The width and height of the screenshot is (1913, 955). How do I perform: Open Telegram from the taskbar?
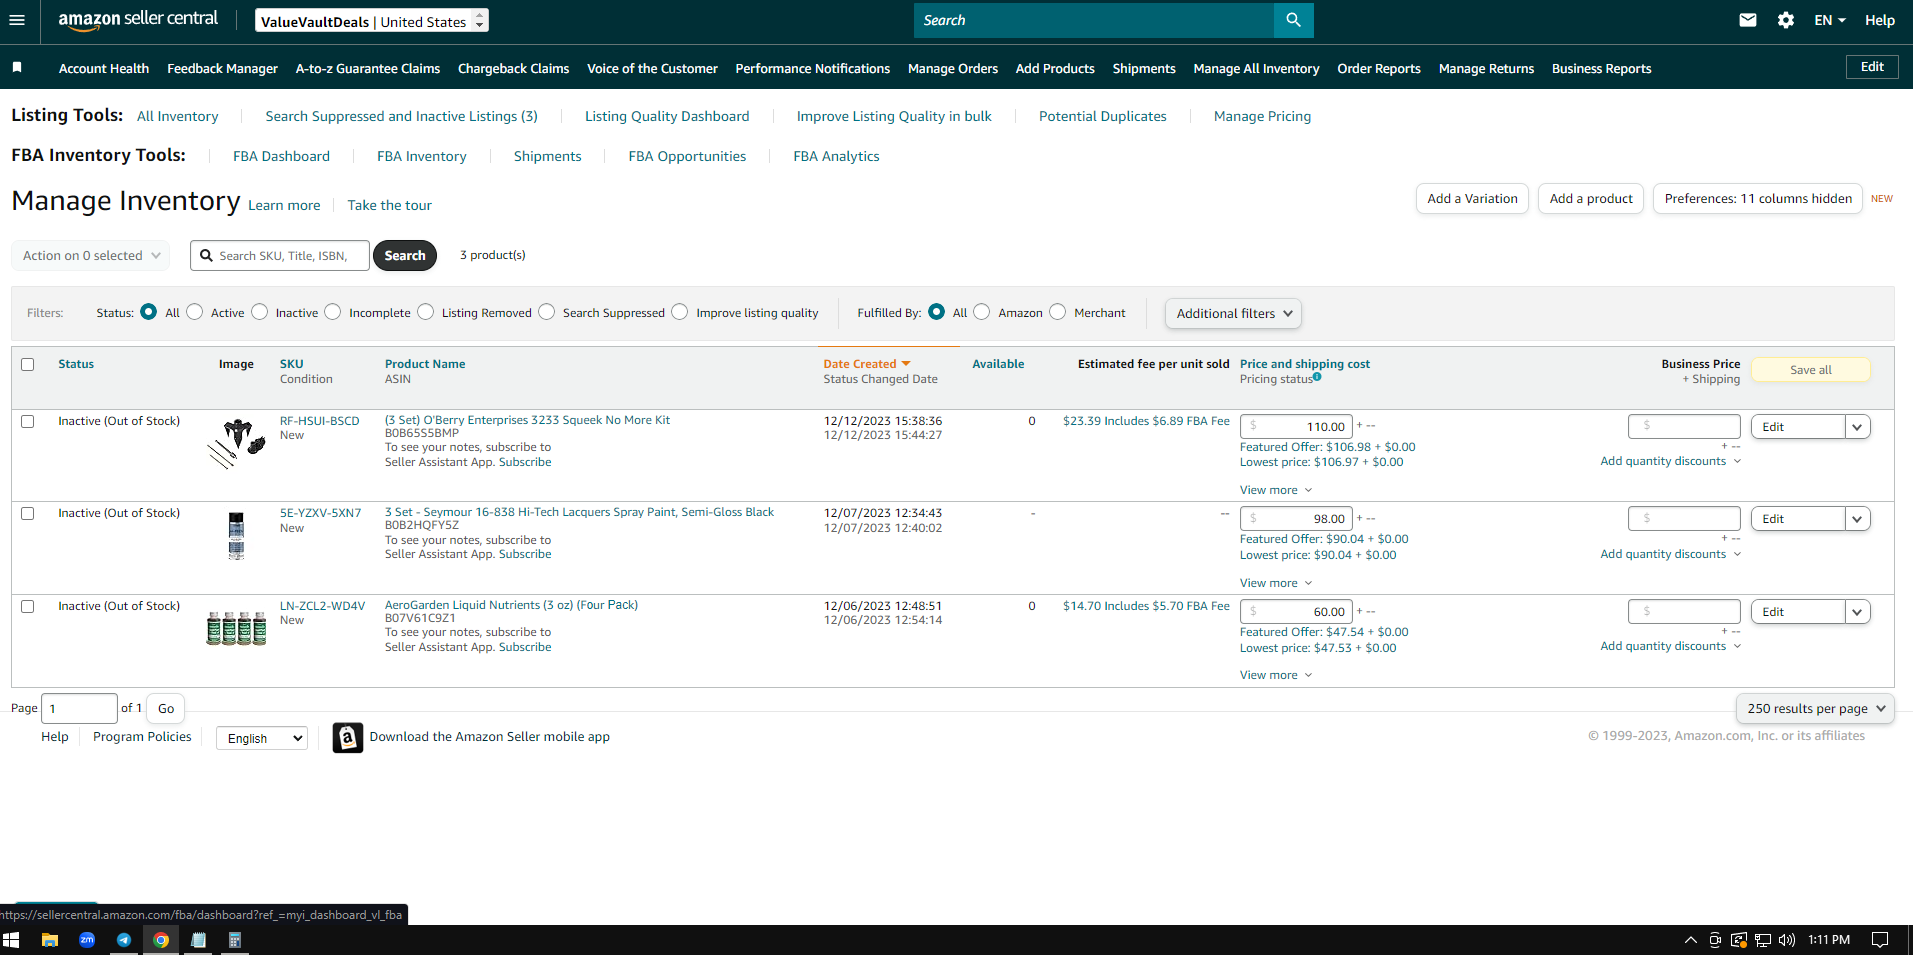pyautogui.click(x=124, y=940)
